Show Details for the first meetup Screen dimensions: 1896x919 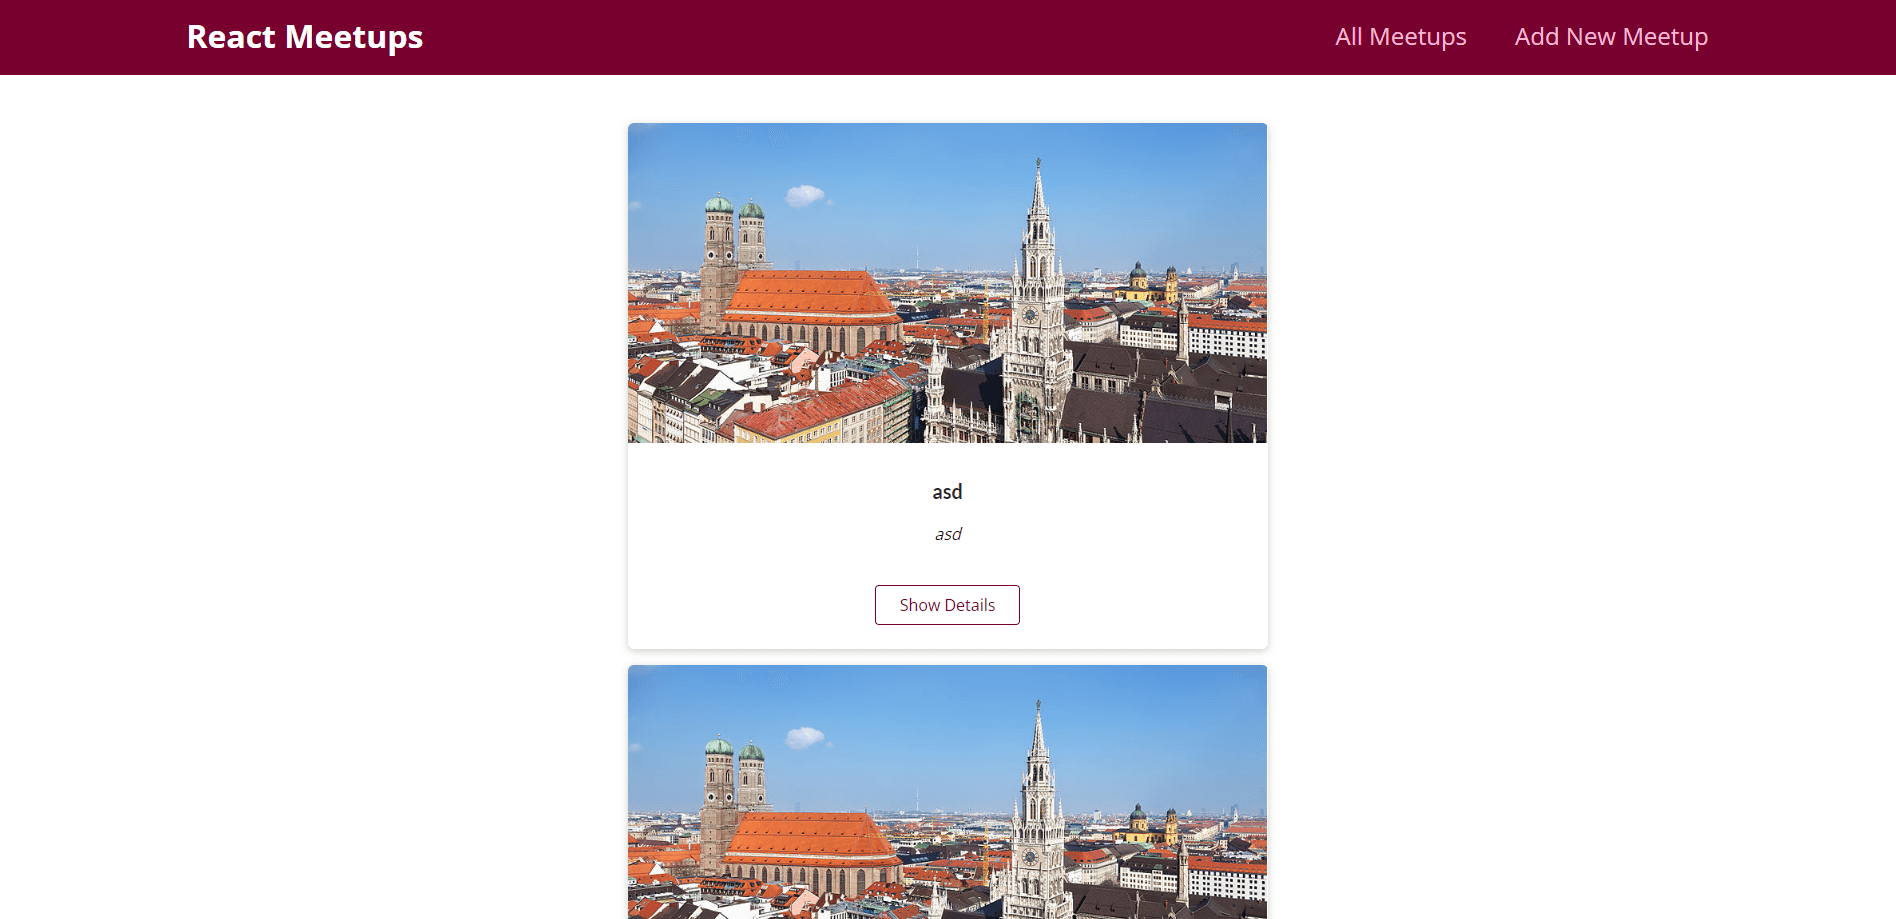click(947, 605)
